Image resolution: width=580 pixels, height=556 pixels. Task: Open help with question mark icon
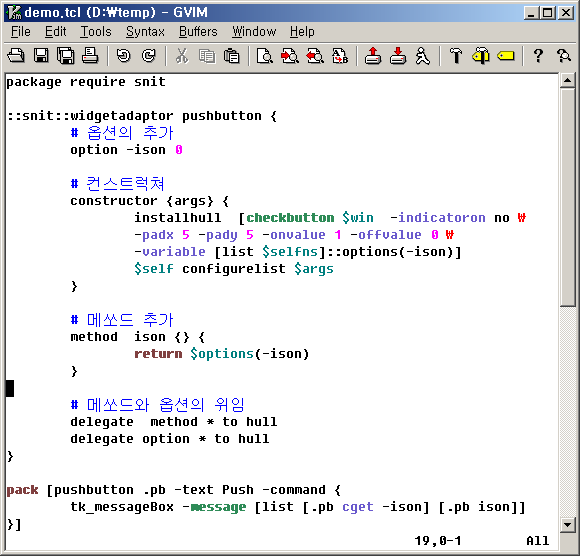(x=538, y=56)
